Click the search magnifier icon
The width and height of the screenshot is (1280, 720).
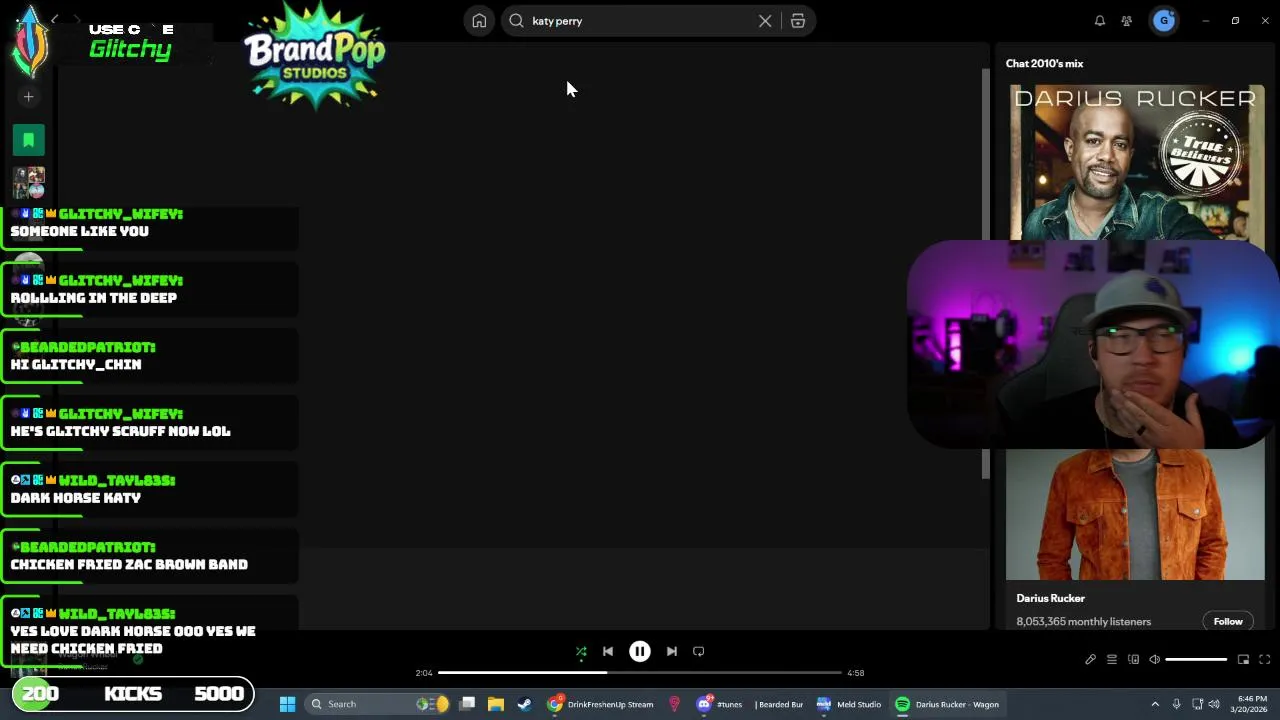tap(516, 21)
